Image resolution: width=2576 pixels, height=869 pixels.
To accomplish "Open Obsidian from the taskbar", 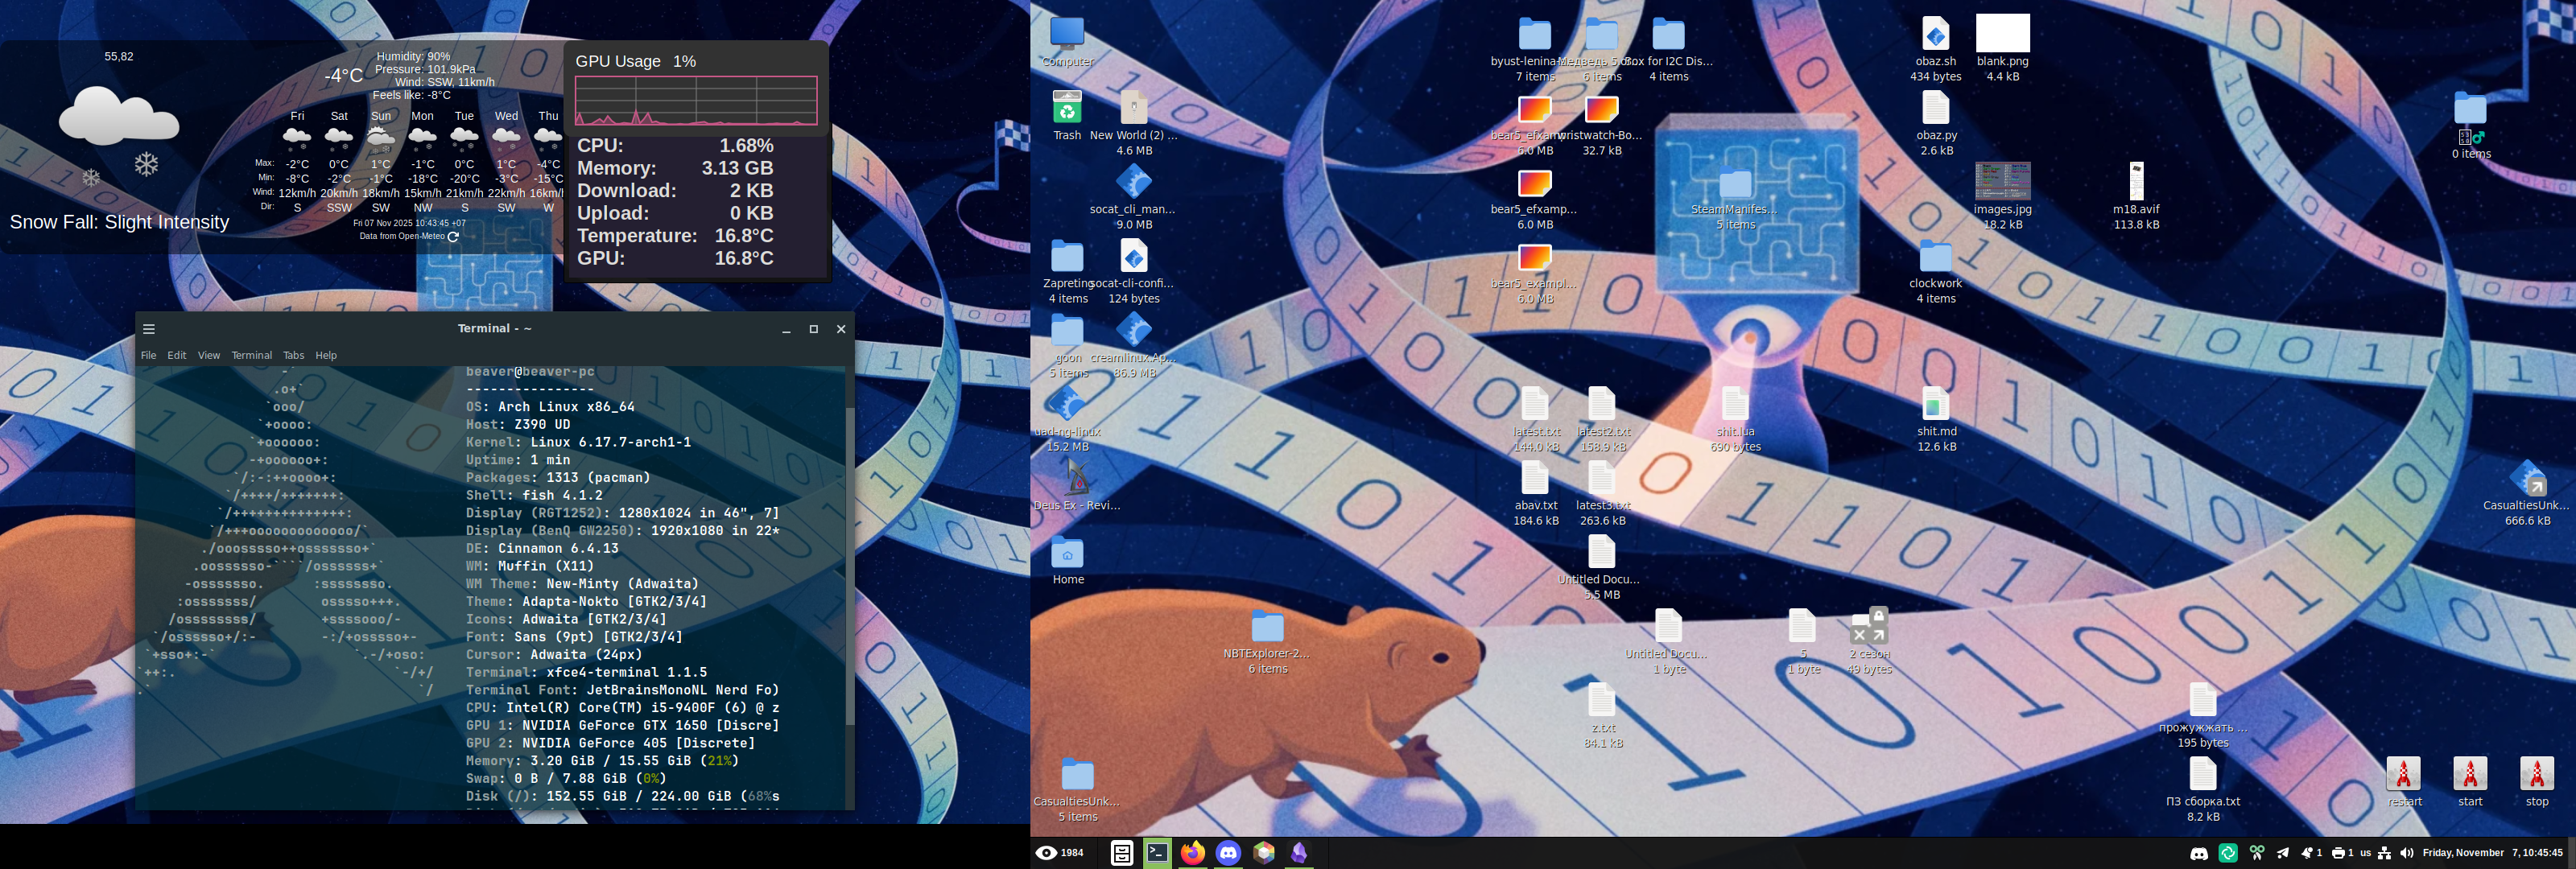I will (1299, 853).
